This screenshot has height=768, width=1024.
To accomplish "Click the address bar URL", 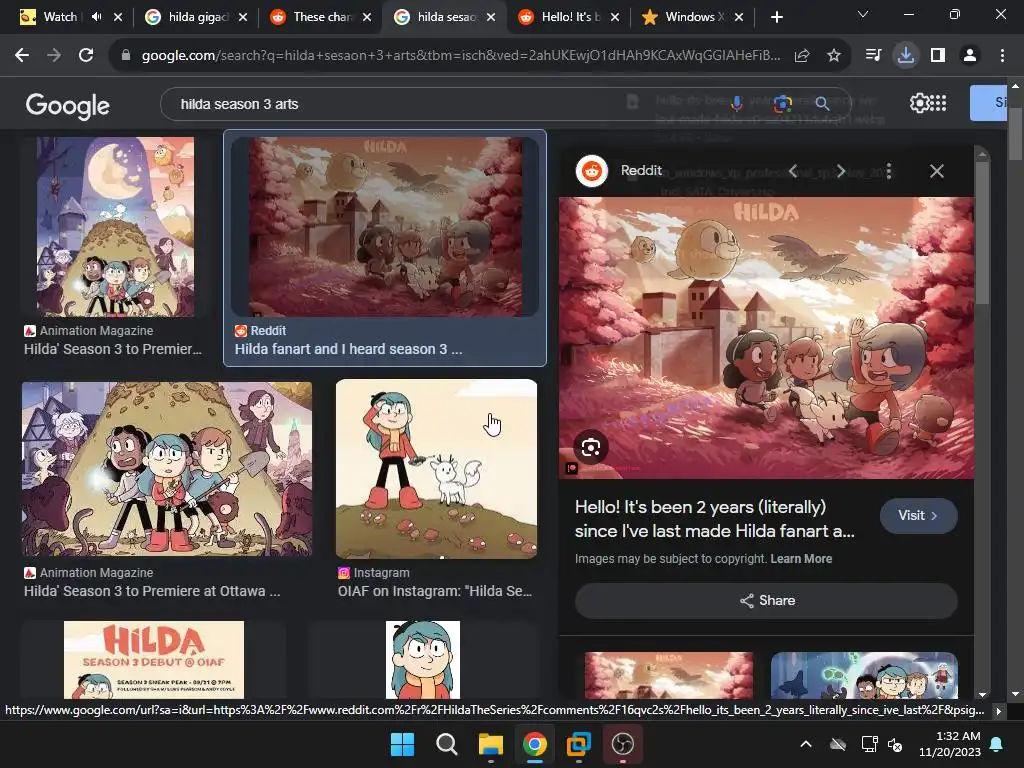I will [460, 56].
